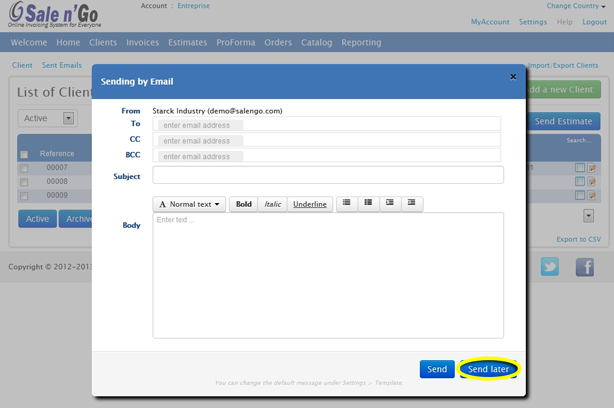Viewport: 614px width, 408px height.
Task: Indent the body text
Action: (x=411, y=204)
